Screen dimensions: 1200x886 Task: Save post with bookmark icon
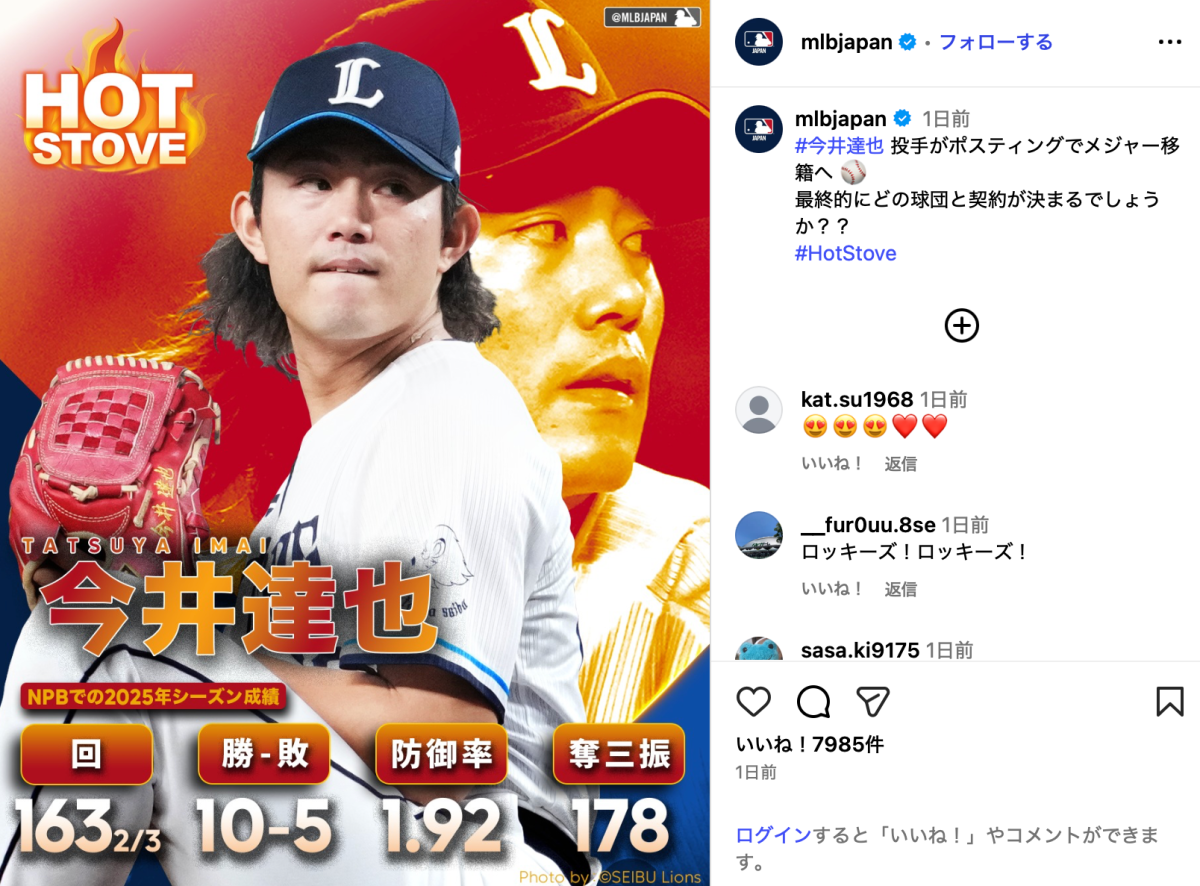1169,702
